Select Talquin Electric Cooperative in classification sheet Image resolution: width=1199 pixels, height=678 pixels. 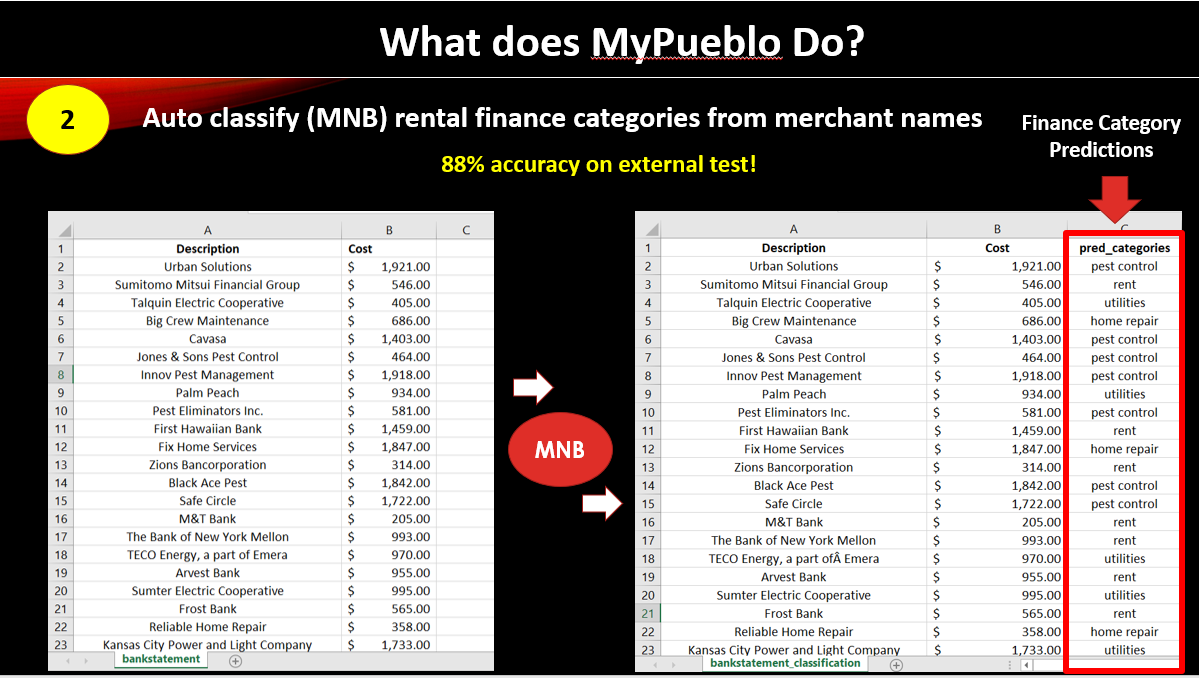[793, 303]
